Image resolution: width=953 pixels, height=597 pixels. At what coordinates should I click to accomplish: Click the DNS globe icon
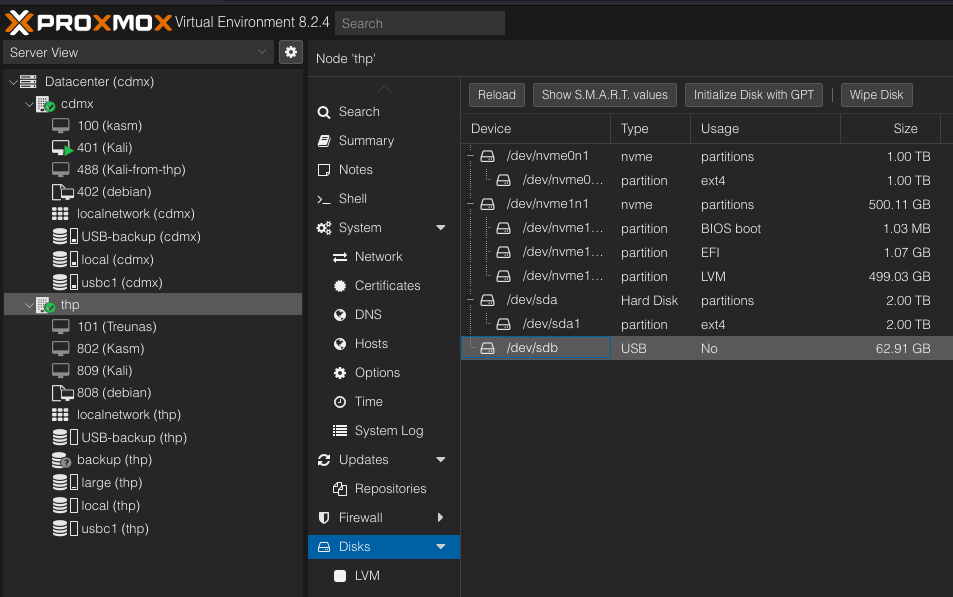pyautogui.click(x=339, y=315)
